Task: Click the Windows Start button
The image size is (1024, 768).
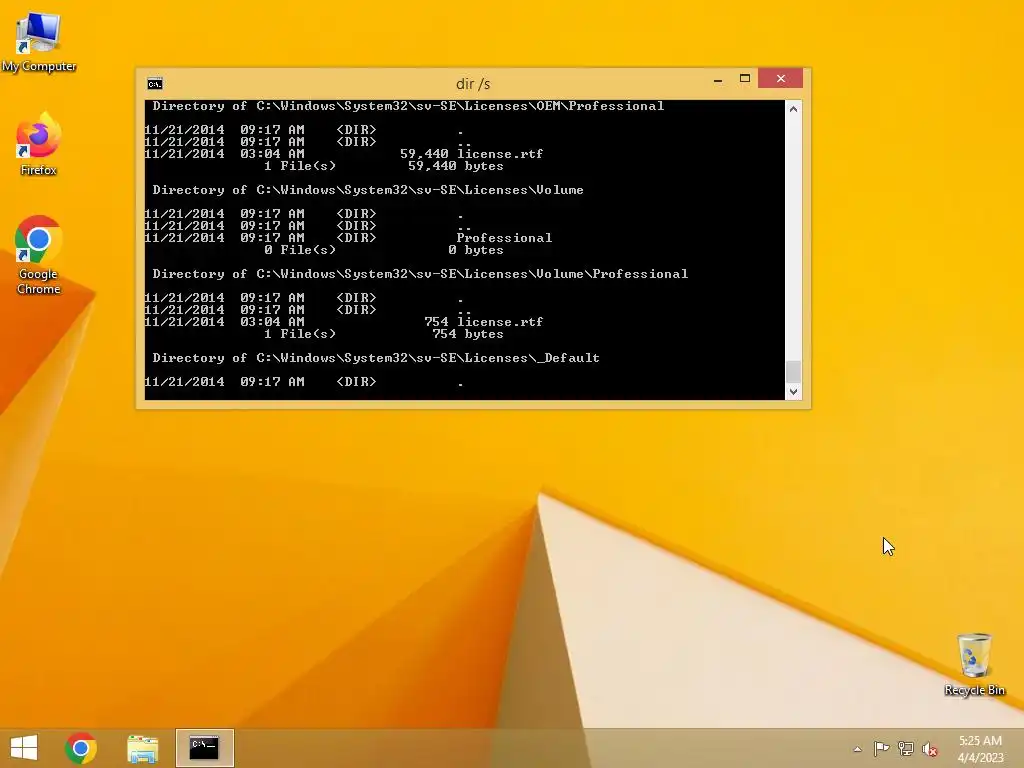Action: click(24, 748)
